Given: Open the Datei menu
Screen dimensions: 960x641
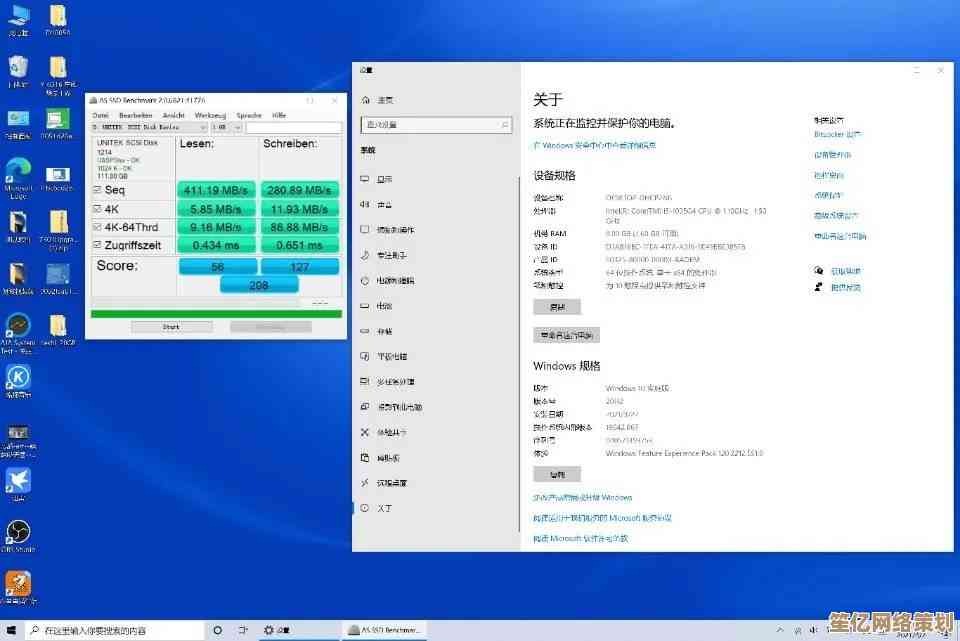Looking at the screenshot, I should tap(100, 115).
